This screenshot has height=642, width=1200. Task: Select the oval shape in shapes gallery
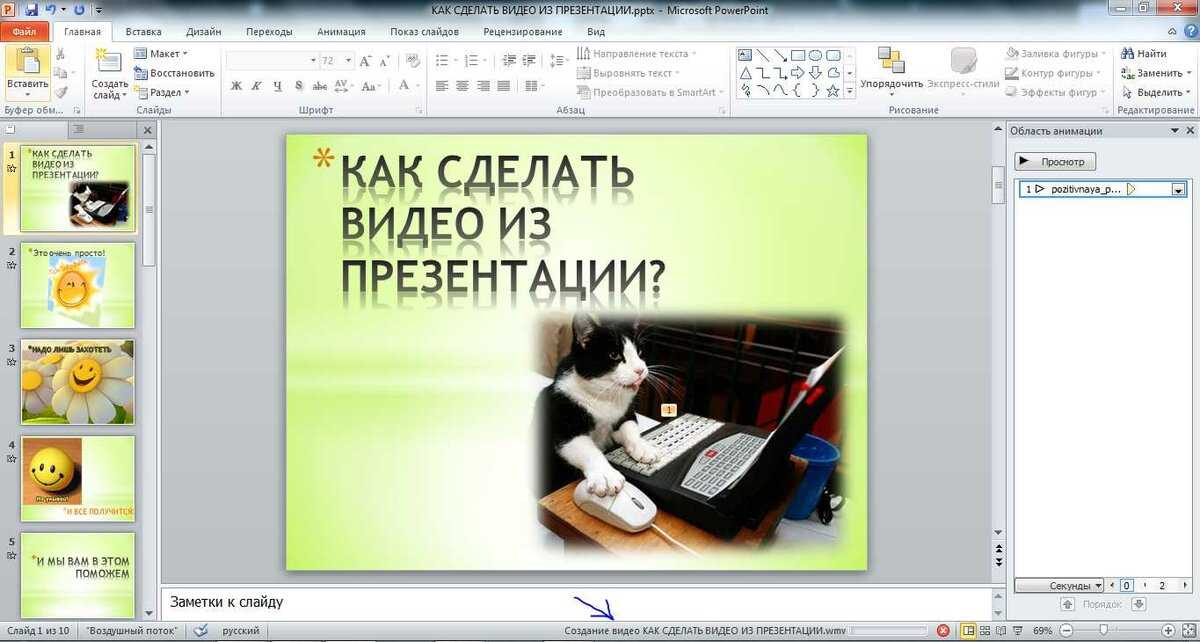pyautogui.click(x=815, y=55)
